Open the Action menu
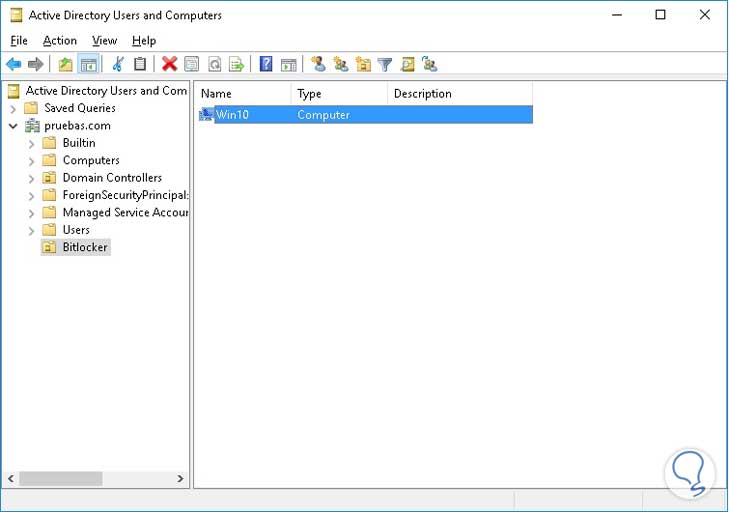 click(60, 40)
